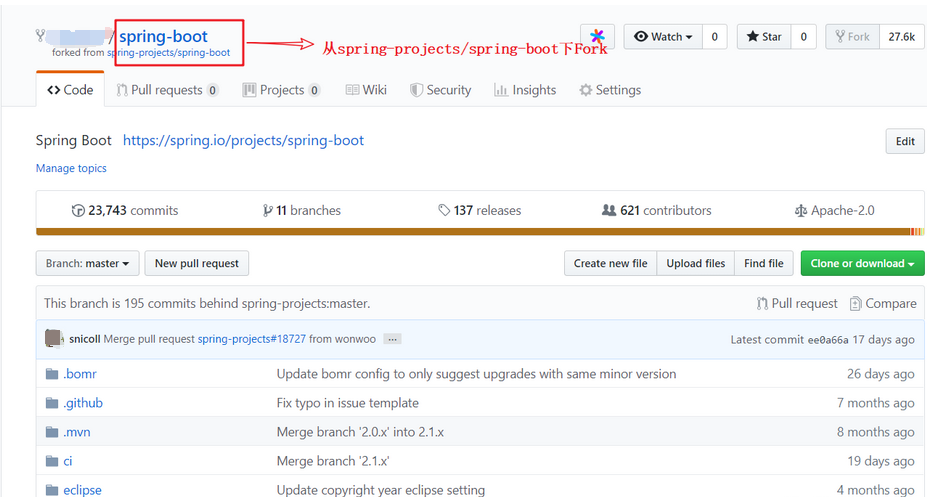
Task: Open the spring.io/projects/spring-boot link
Action: tap(244, 140)
